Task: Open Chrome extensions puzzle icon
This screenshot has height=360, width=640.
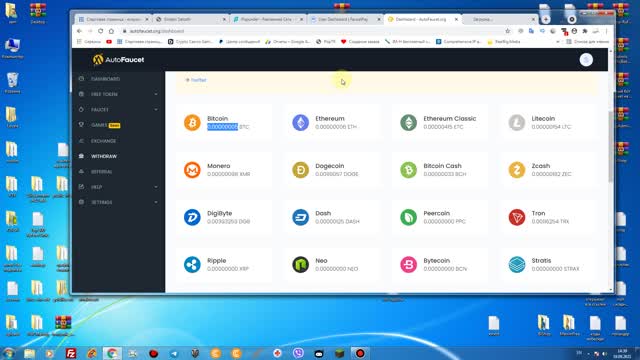Action: tap(584, 31)
